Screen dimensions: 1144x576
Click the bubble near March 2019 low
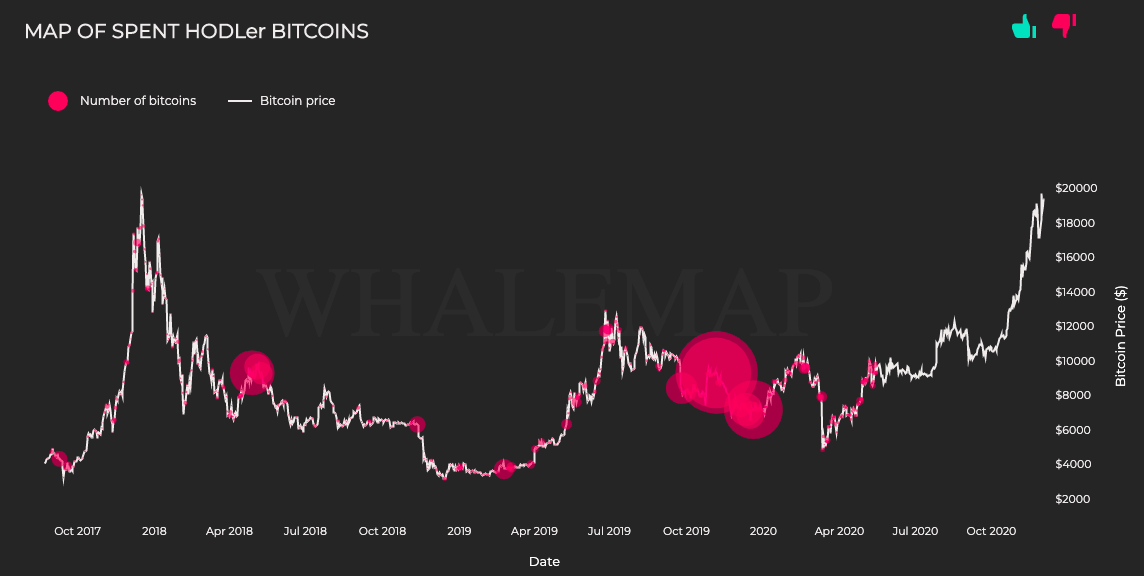(x=504, y=469)
